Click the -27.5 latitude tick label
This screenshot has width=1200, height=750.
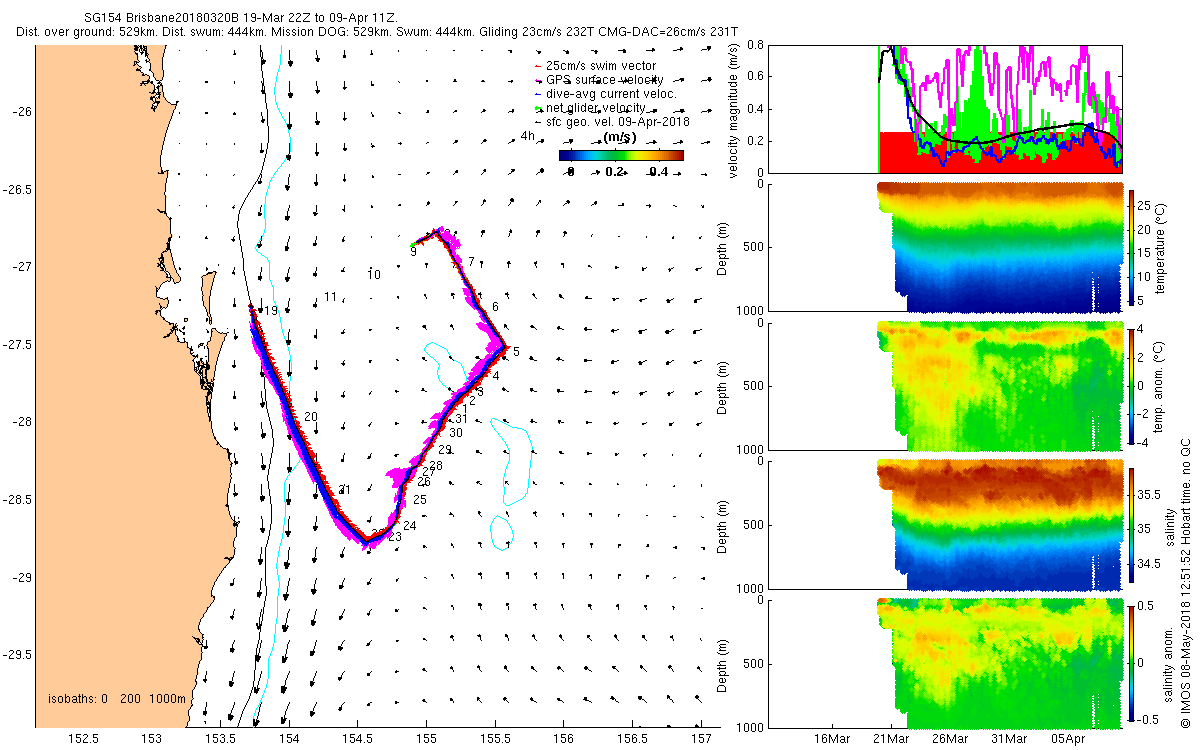pos(17,345)
